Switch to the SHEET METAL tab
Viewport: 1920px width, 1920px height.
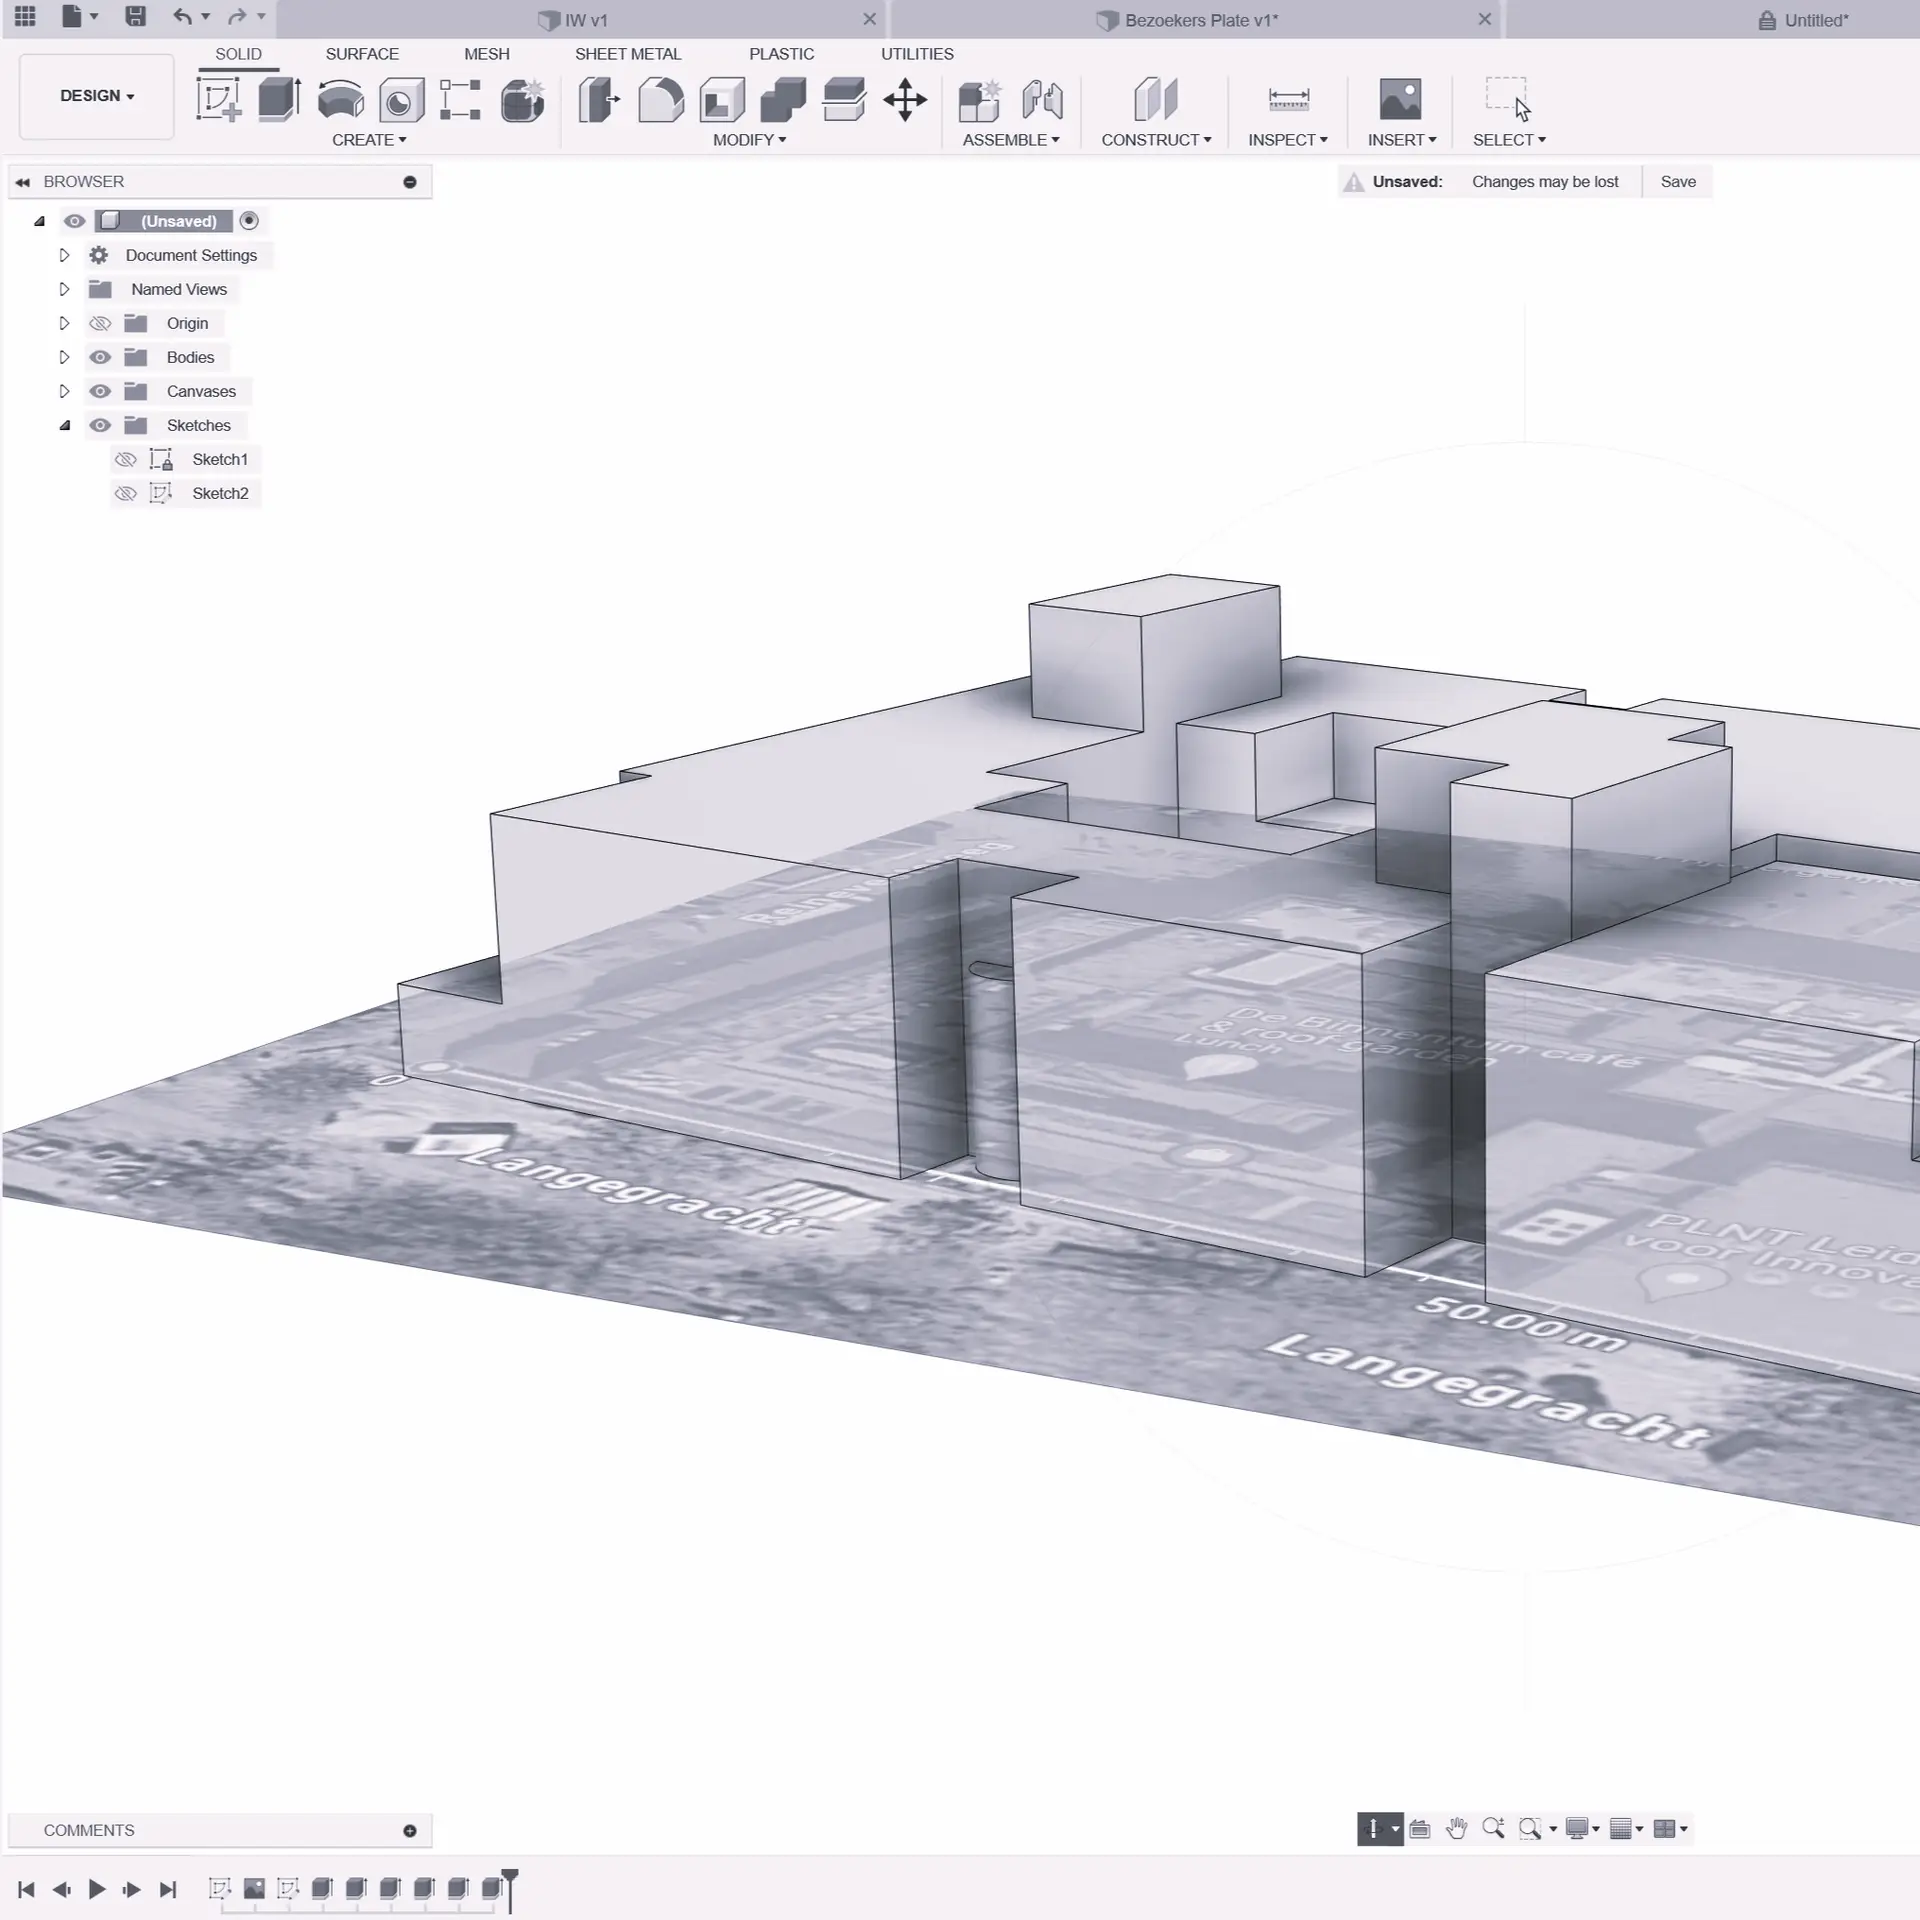[627, 54]
